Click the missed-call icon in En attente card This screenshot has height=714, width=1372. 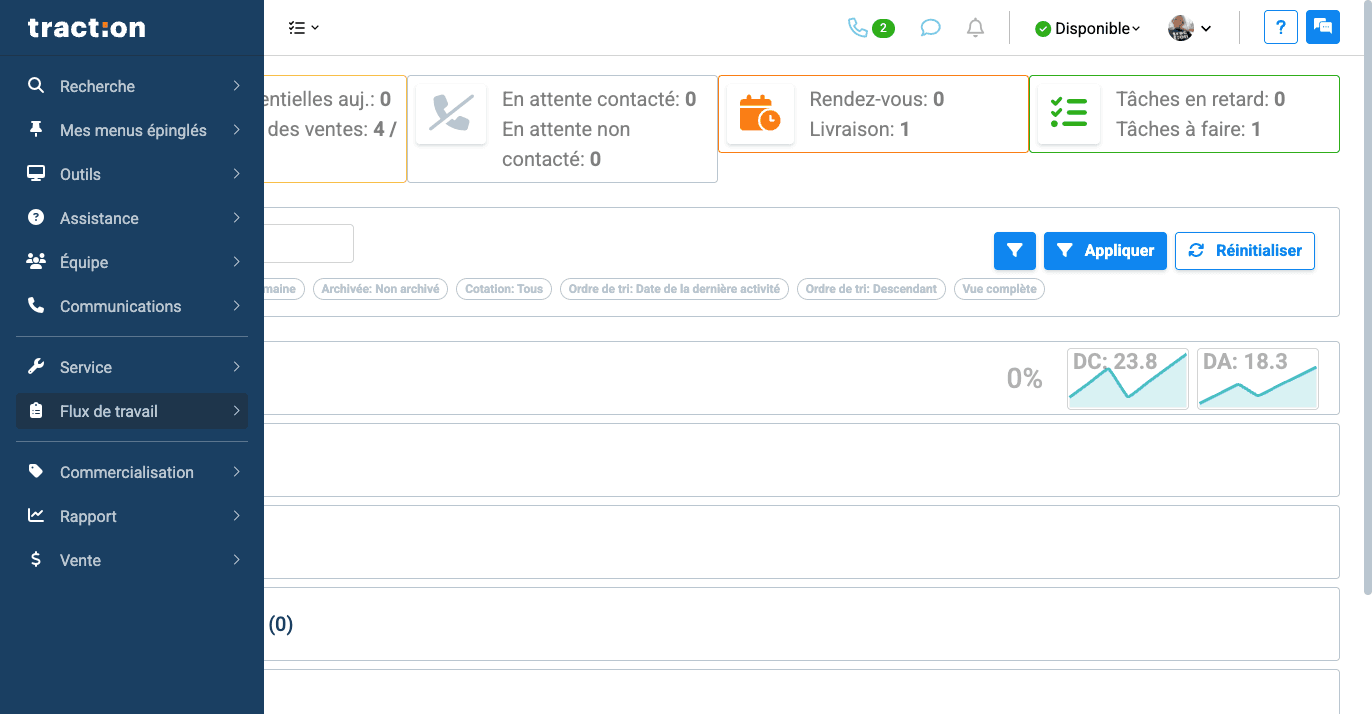(x=451, y=114)
